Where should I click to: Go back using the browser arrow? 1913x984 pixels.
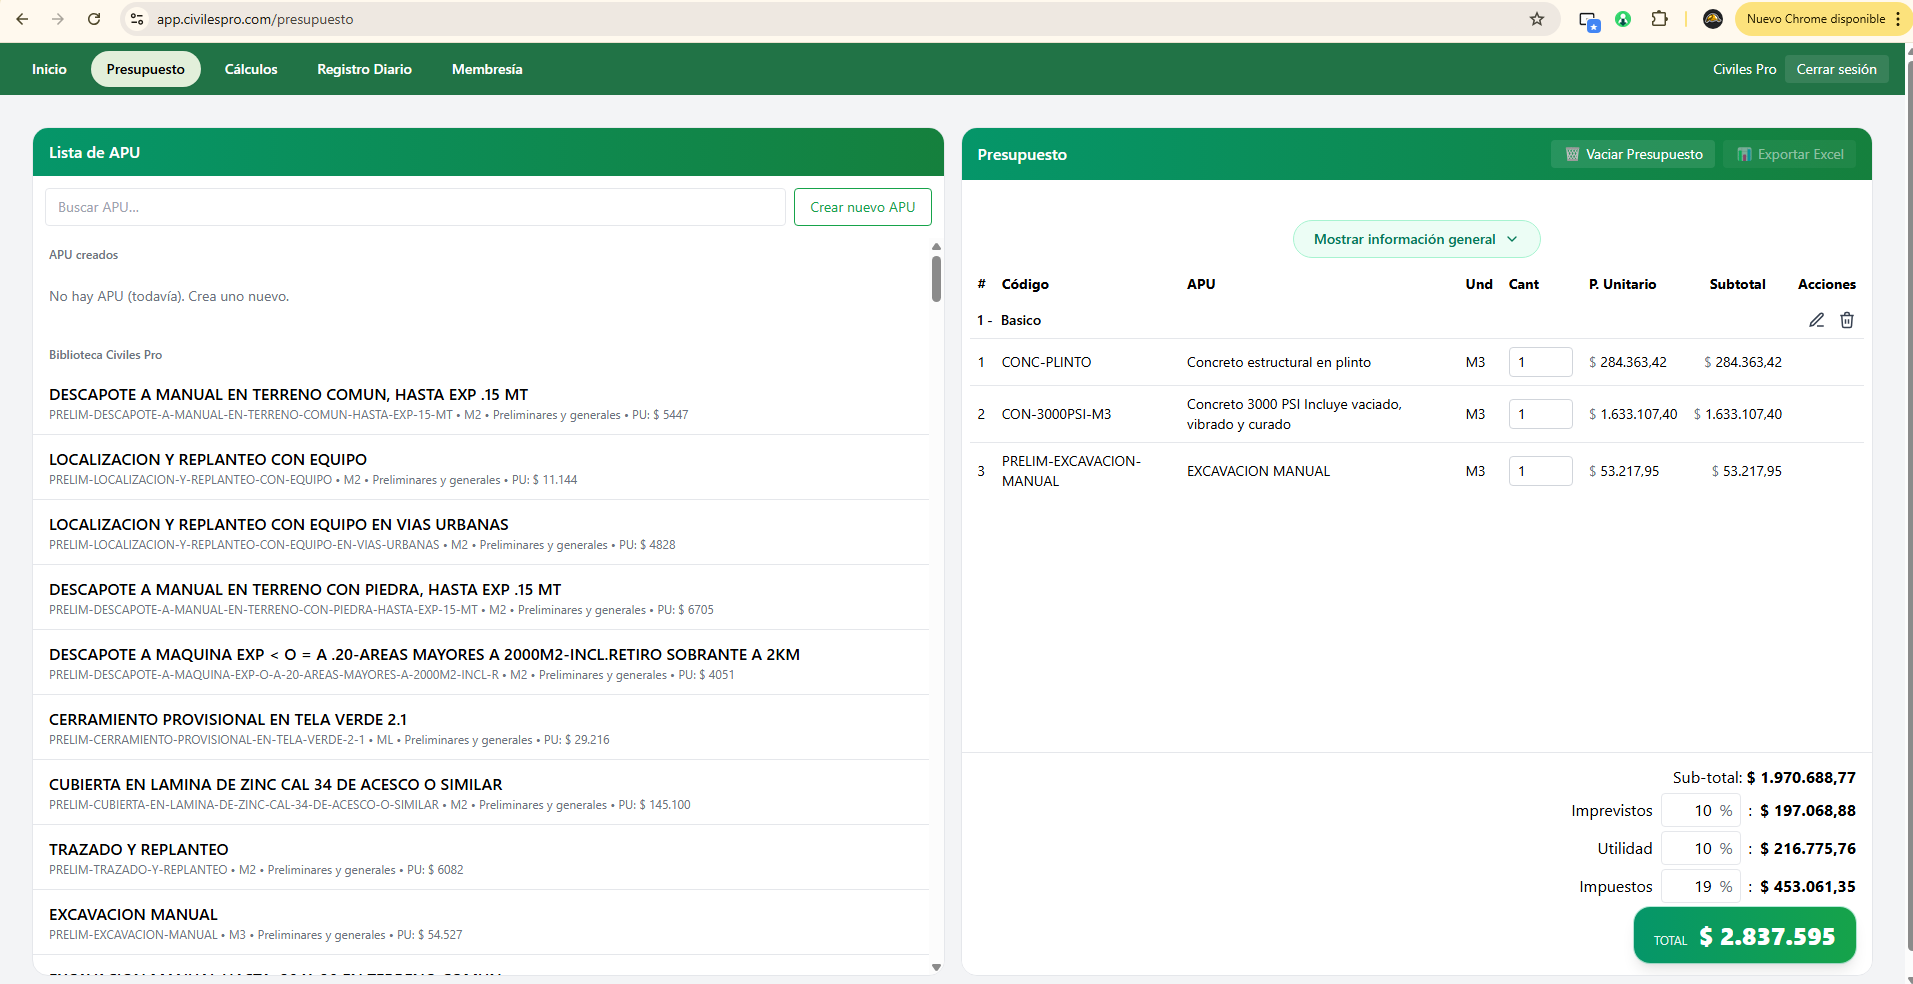click(x=22, y=19)
